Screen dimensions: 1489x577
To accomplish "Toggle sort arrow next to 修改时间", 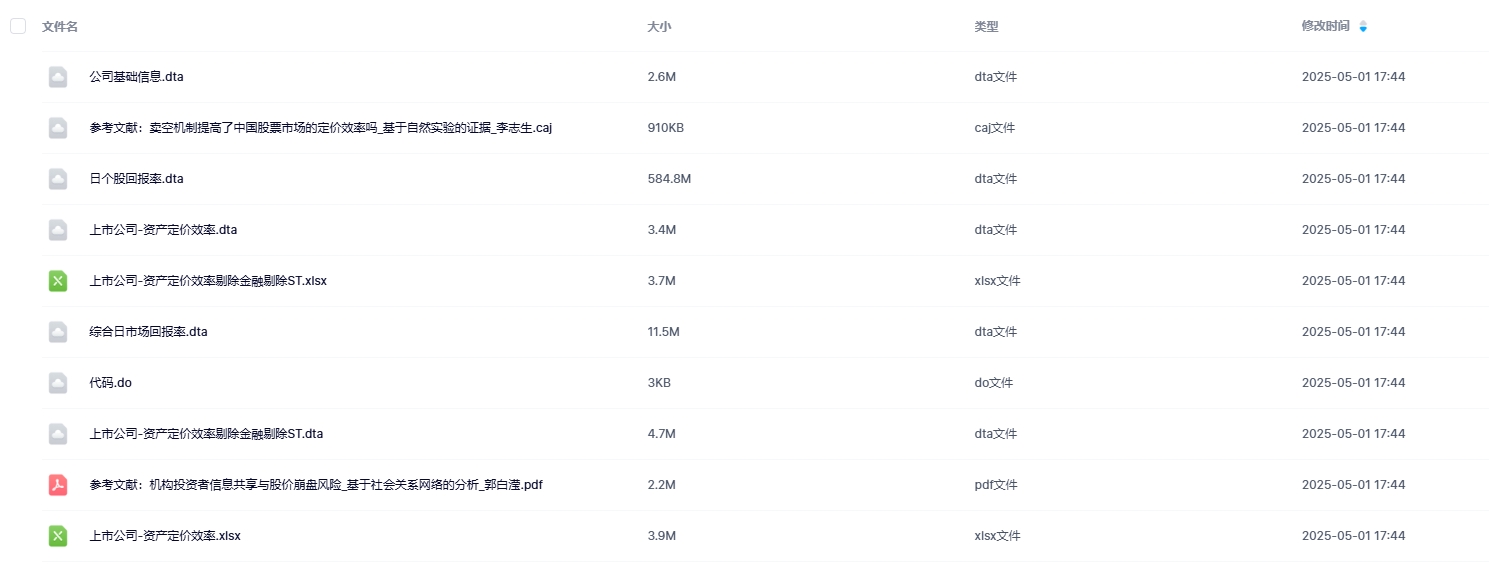I will tap(1363, 26).
